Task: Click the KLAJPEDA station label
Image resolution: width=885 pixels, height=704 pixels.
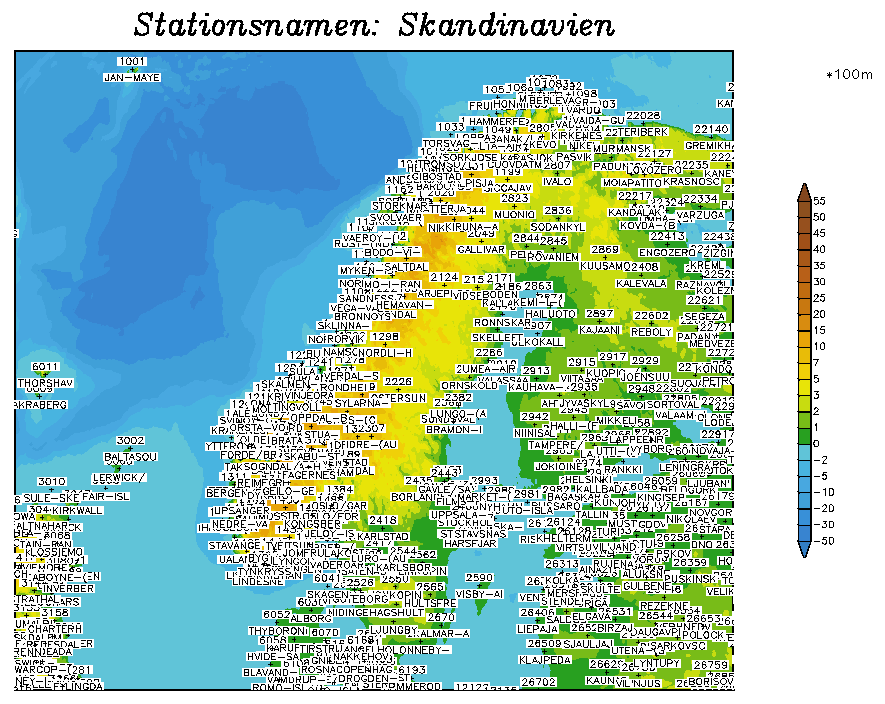Action: click(x=545, y=660)
